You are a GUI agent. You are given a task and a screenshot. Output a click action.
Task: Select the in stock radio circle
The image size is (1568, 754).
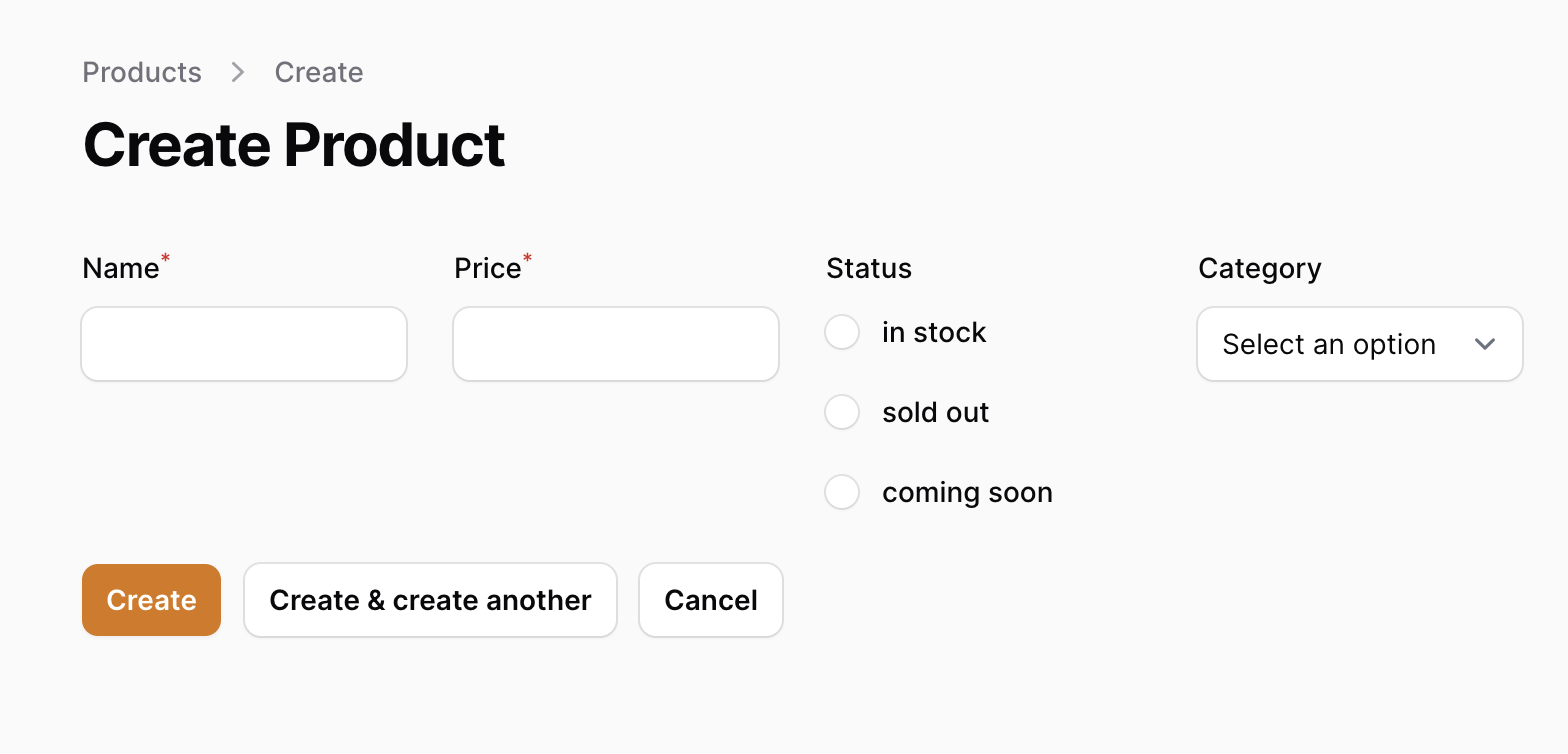coord(842,332)
